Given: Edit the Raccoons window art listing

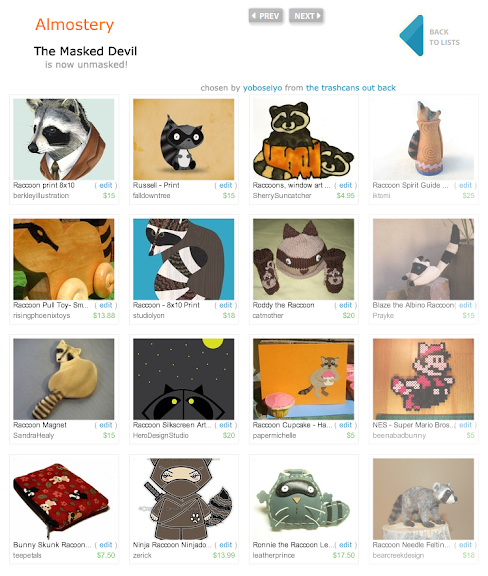Looking at the screenshot, I should [x=345, y=185].
